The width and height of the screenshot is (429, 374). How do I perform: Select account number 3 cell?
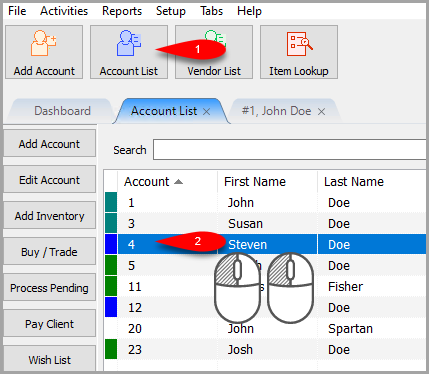167,224
